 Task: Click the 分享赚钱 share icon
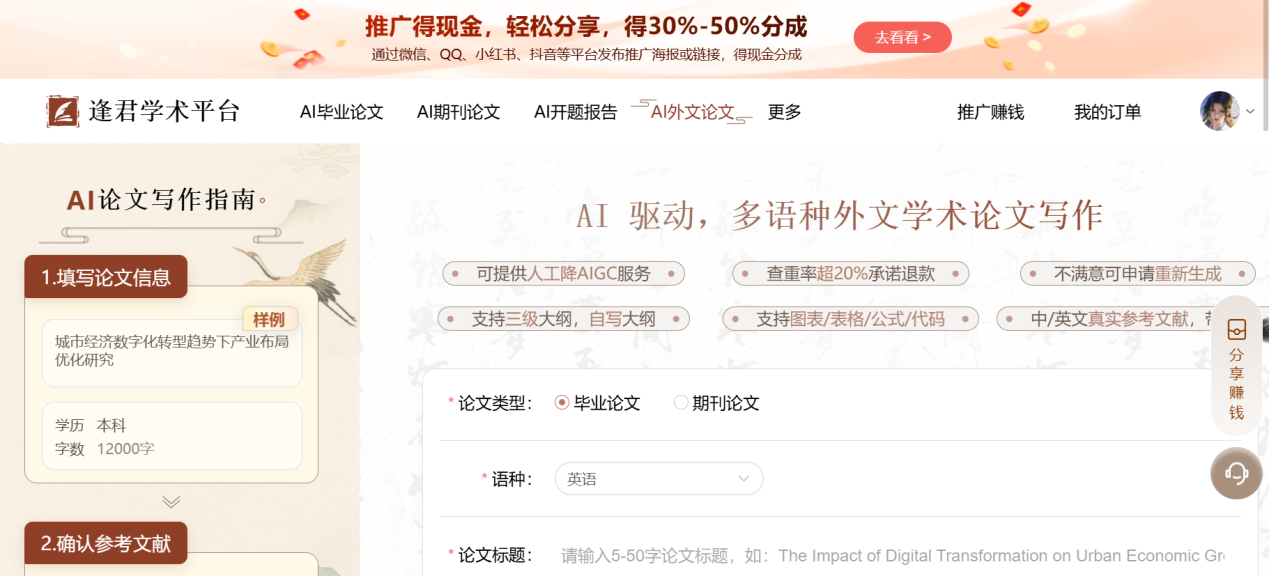[x=1236, y=330]
